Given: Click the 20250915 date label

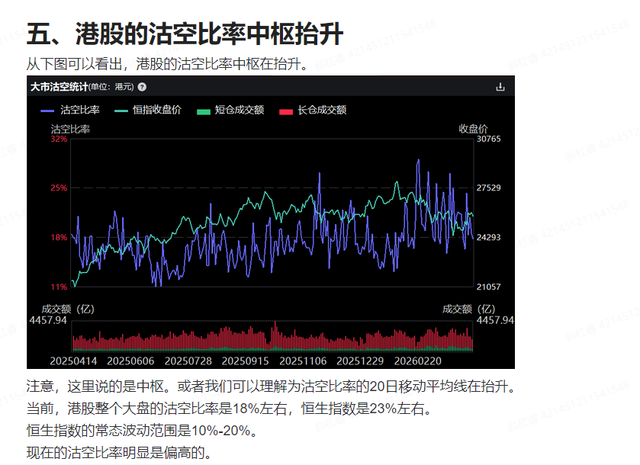Looking at the screenshot, I should coord(245,361).
